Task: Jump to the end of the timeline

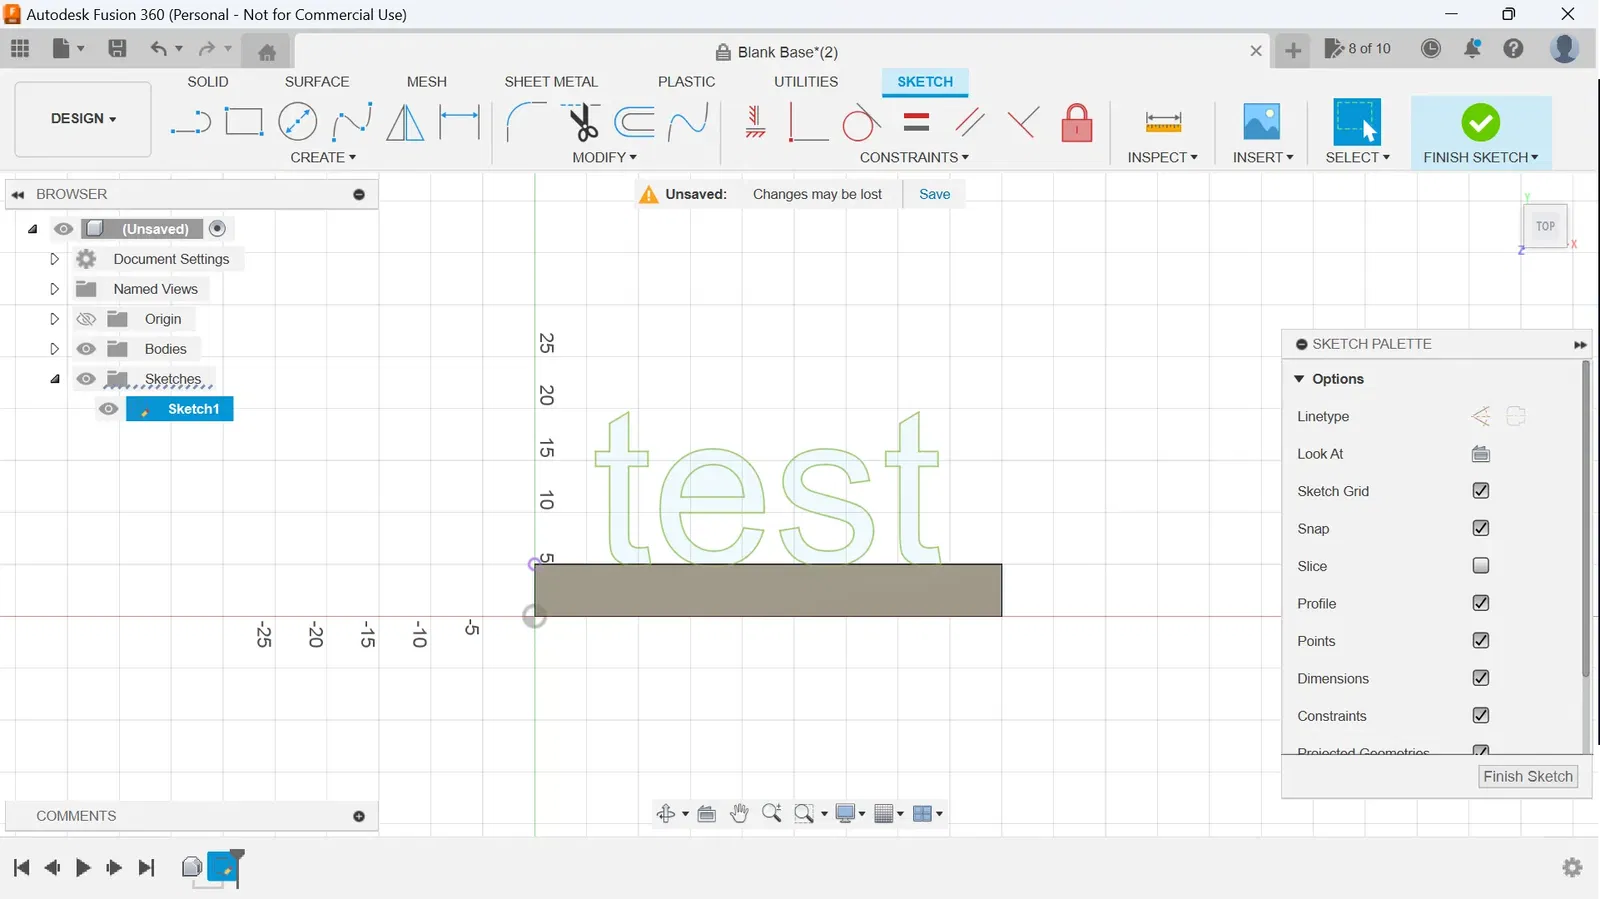Action: pos(146,867)
